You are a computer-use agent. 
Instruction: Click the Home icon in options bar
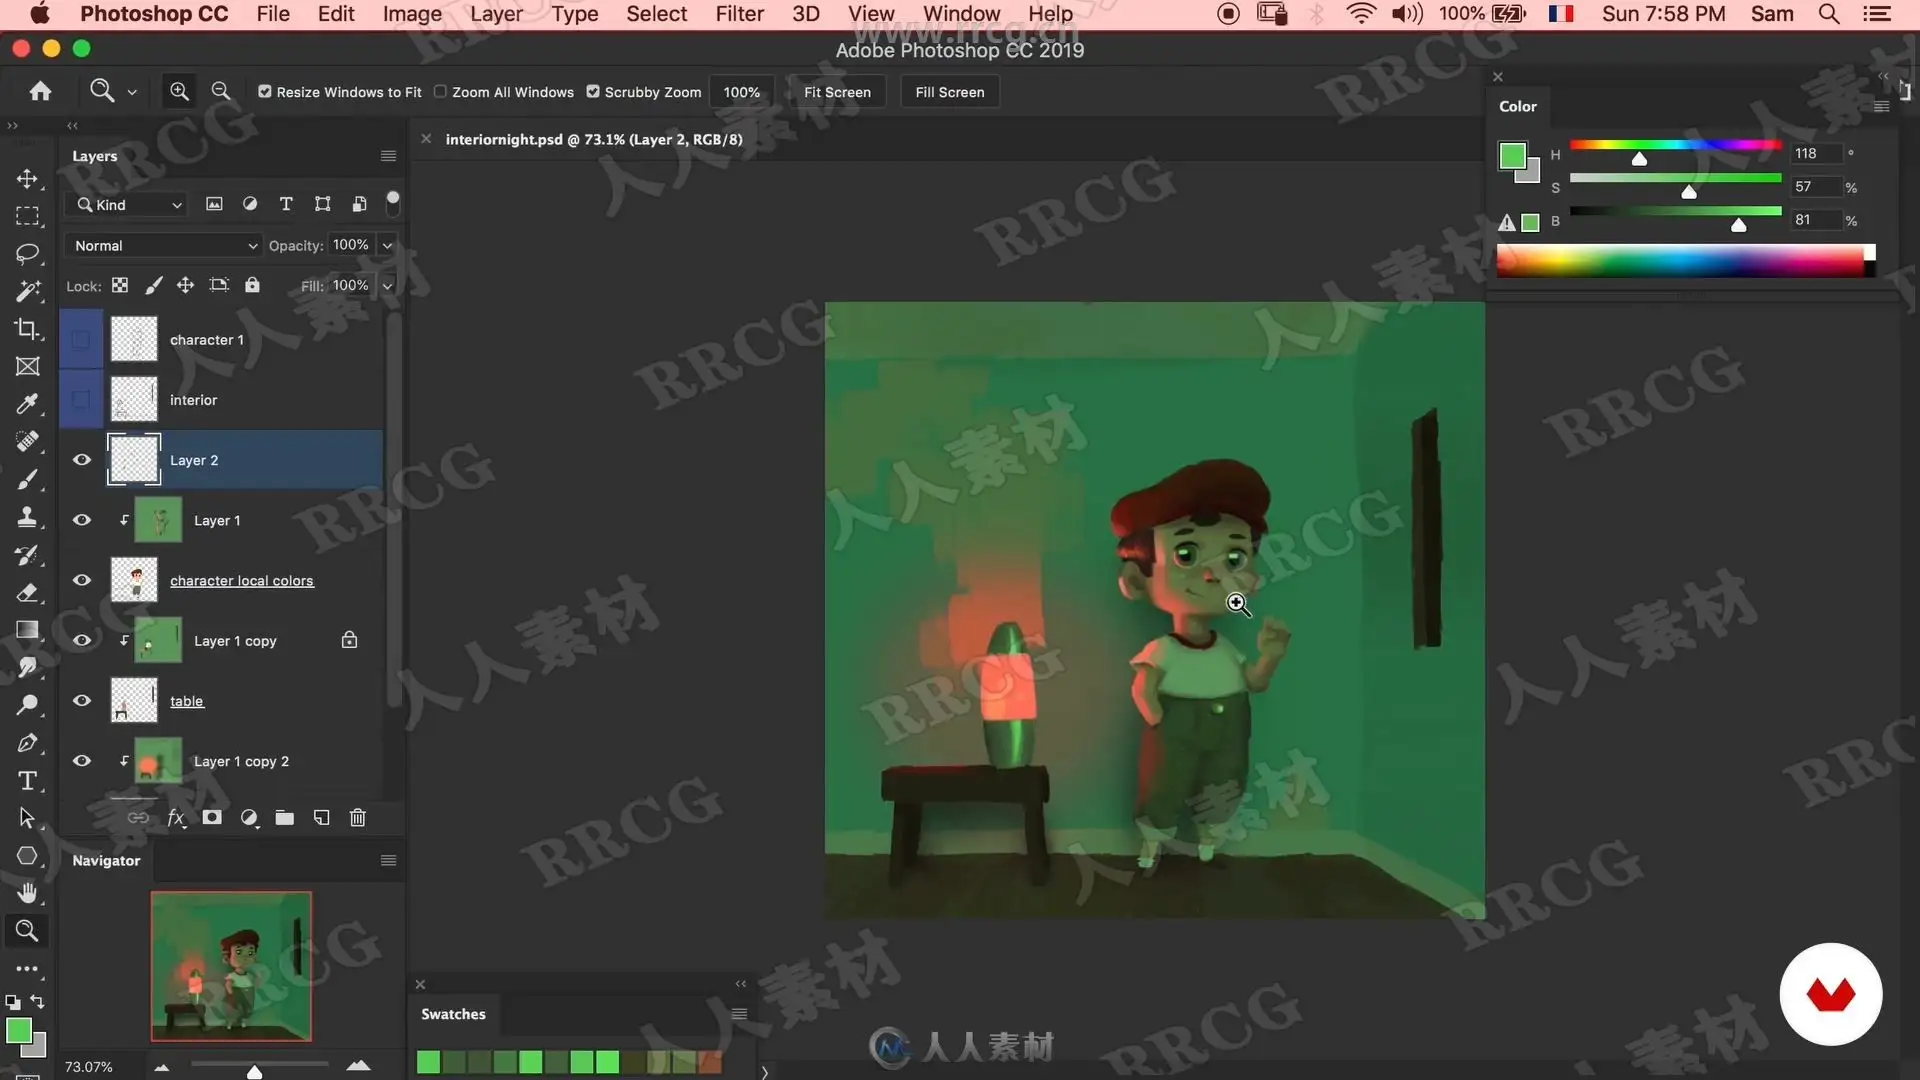(x=40, y=91)
